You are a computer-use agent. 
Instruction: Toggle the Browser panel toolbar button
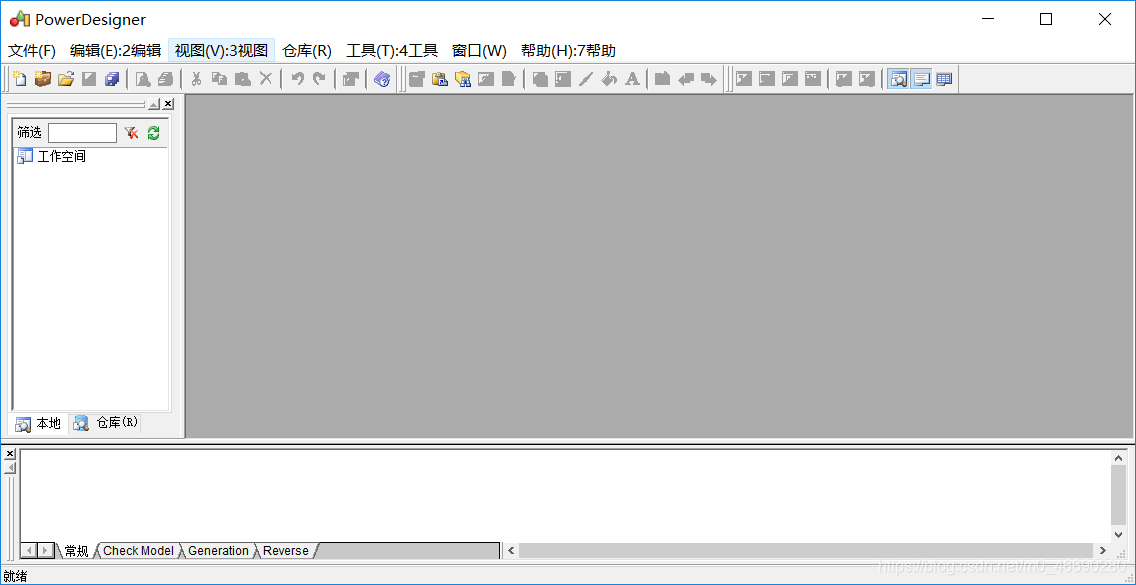click(898, 79)
